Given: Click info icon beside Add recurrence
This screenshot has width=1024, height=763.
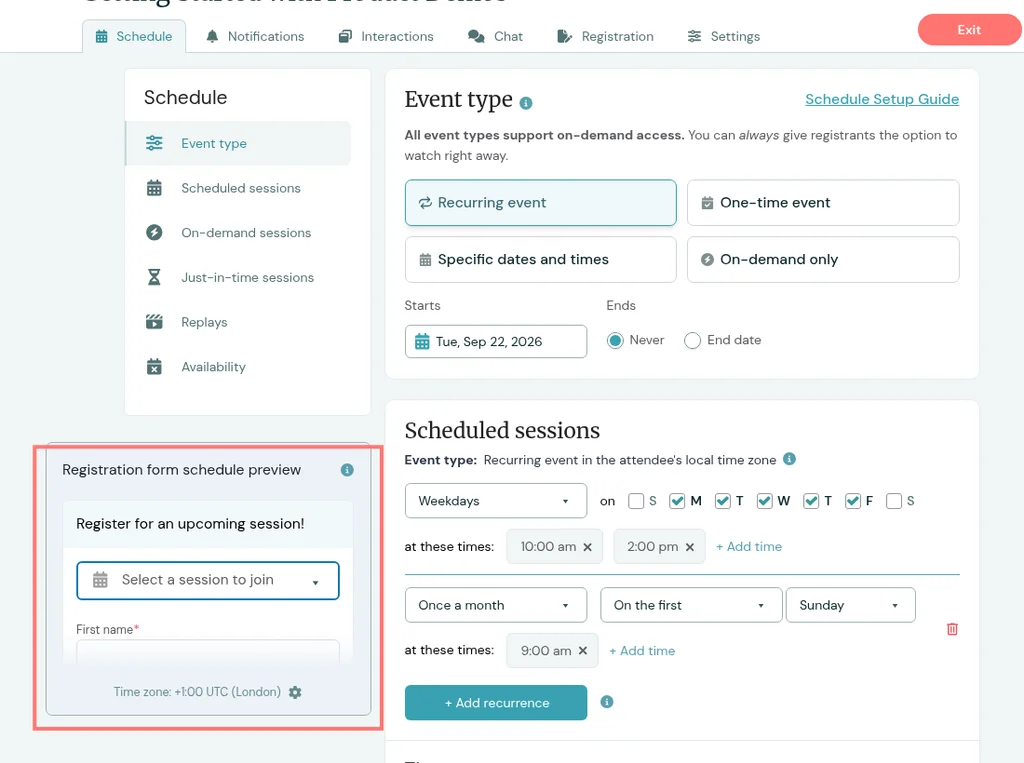Looking at the screenshot, I should (607, 702).
